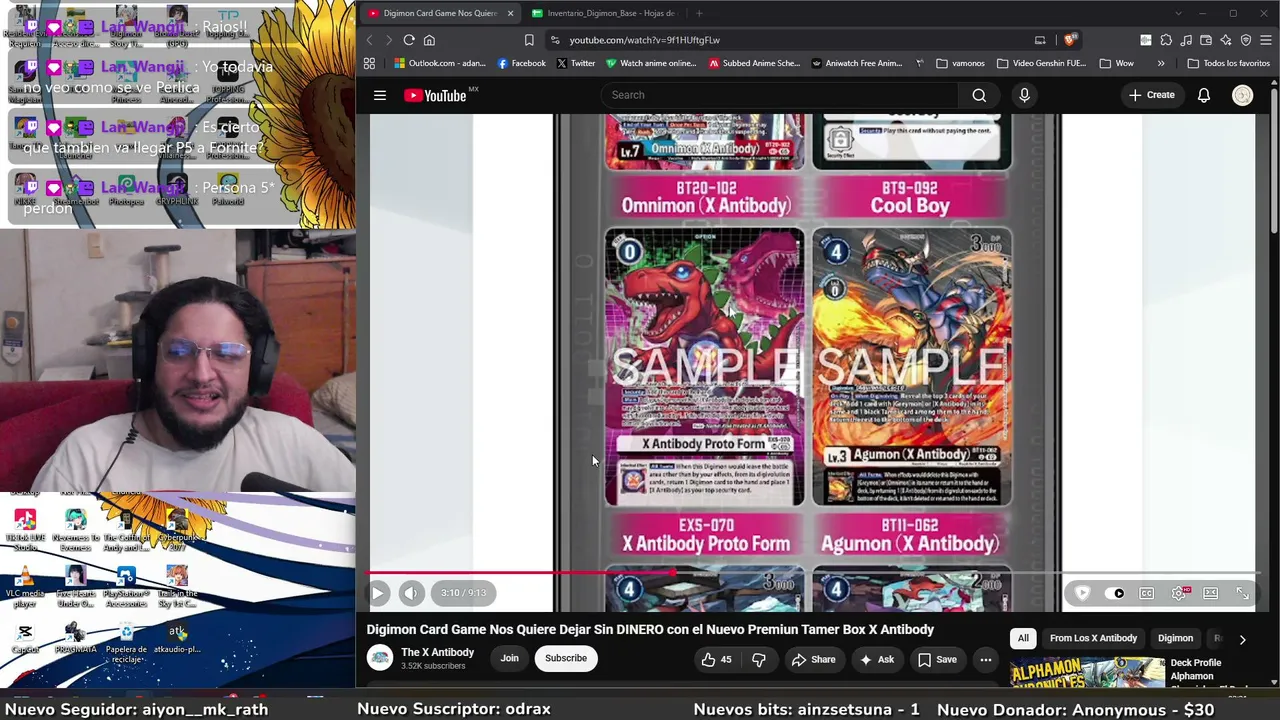Open the Watch anime online bookmark
The image size is (1280, 720).
(651, 63)
